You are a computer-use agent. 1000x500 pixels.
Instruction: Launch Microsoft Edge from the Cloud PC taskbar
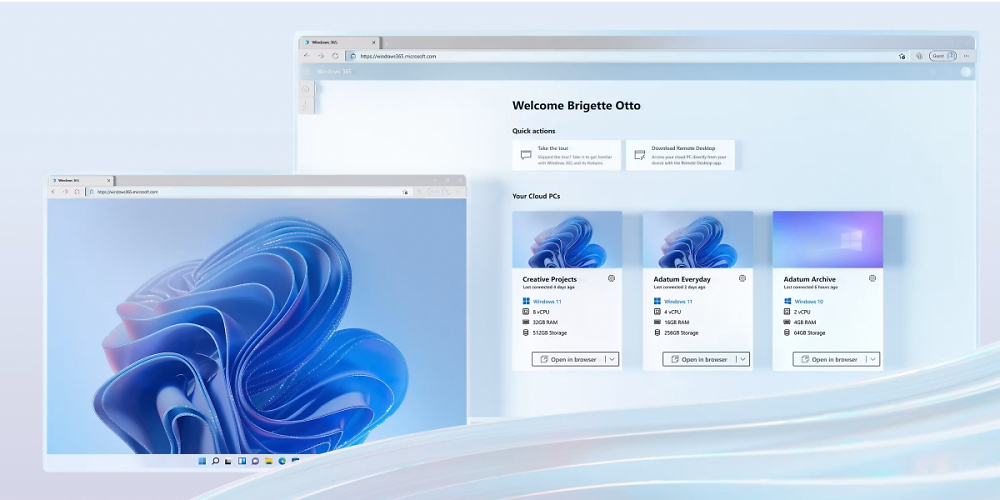coord(282,460)
